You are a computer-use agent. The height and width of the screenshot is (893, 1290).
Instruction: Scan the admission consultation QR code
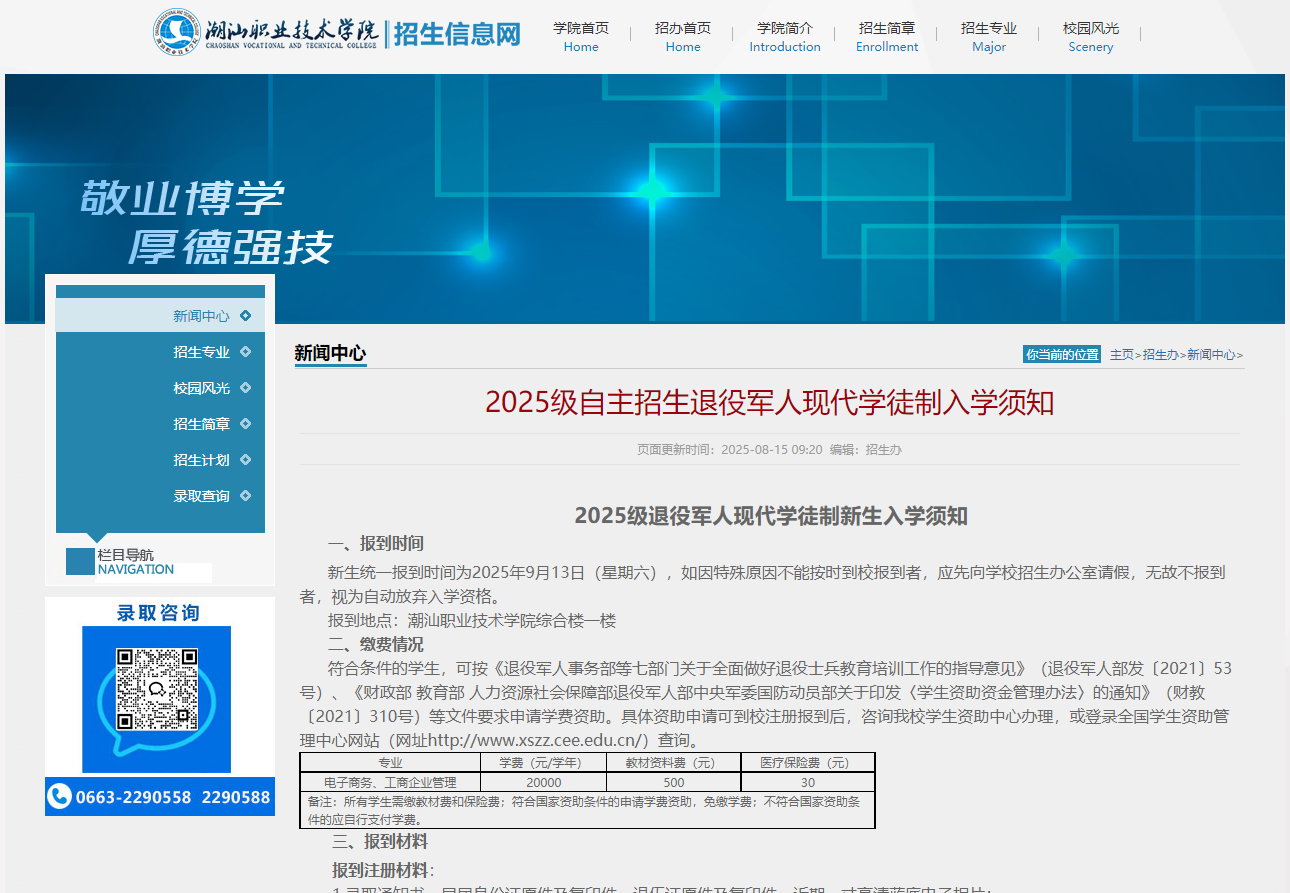point(155,688)
